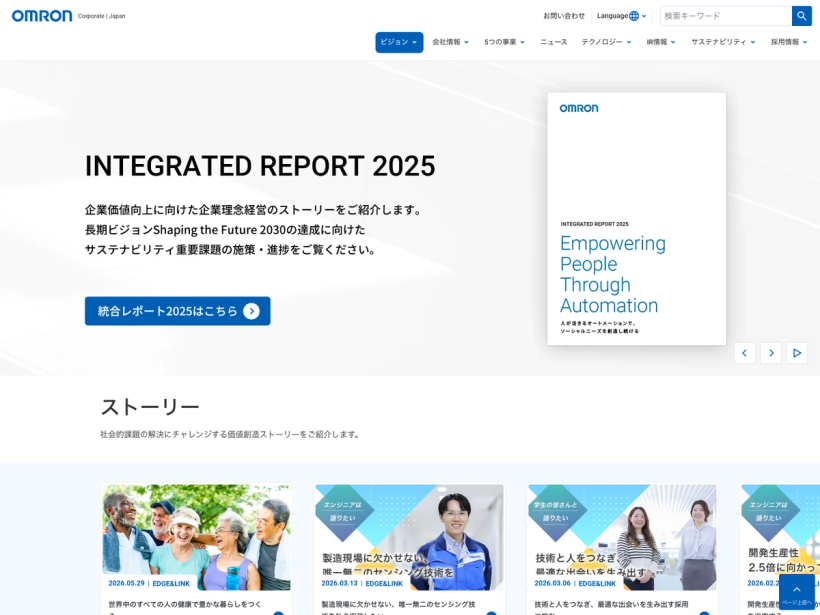Click the arrow circle in 統合レポート2025 button
Image resolution: width=820 pixels, height=615 pixels.
point(252,311)
